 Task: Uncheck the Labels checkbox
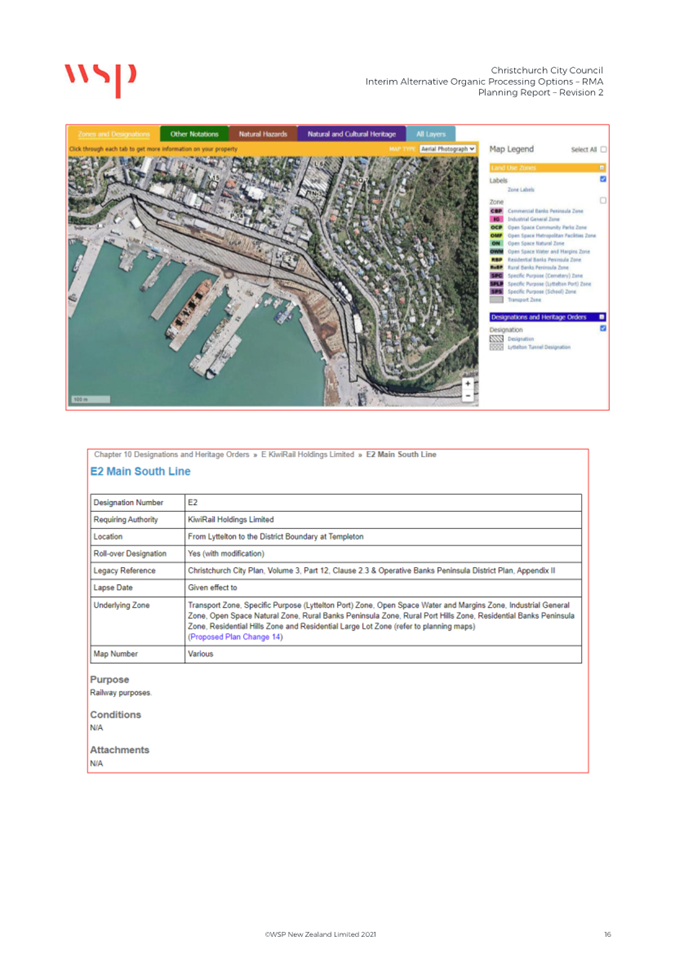tap(603, 179)
